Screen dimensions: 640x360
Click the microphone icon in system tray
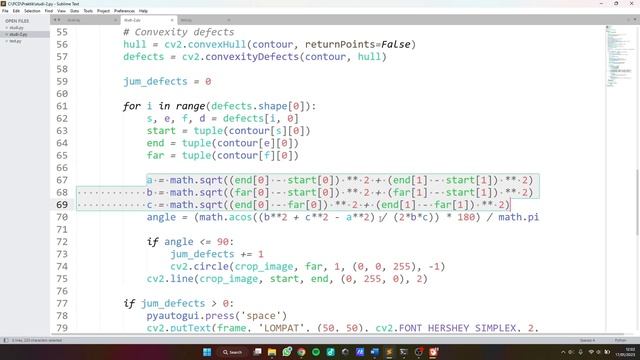pyautogui.click(x=580, y=352)
